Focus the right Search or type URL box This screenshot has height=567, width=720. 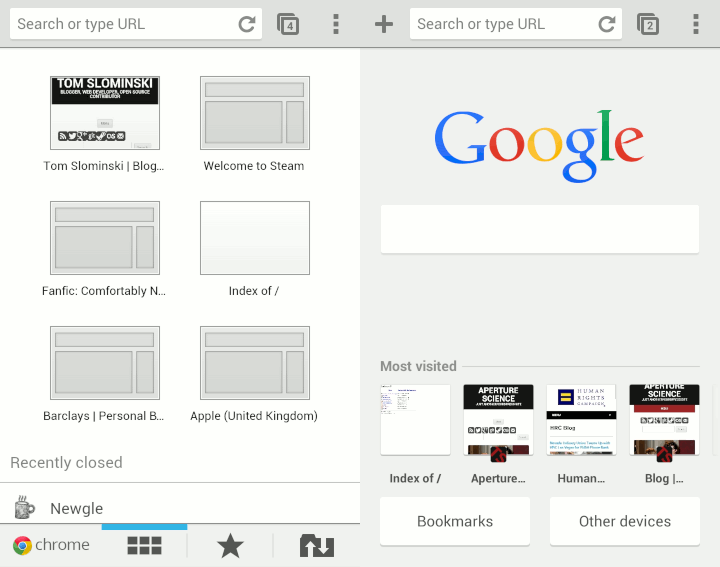click(516, 24)
